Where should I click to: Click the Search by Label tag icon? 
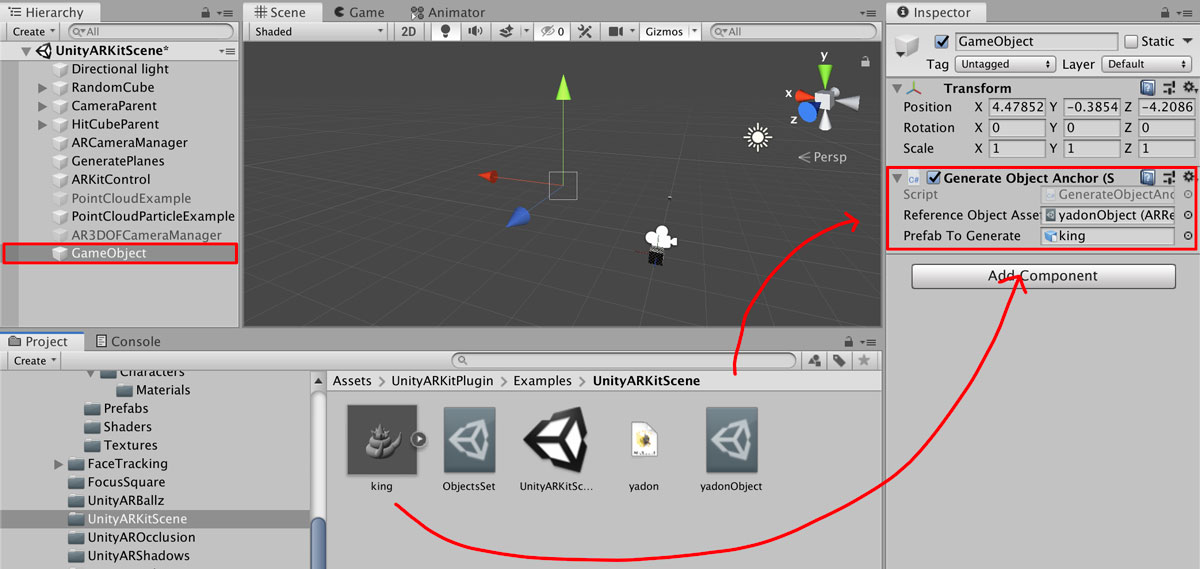pyautogui.click(x=840, y=360)
